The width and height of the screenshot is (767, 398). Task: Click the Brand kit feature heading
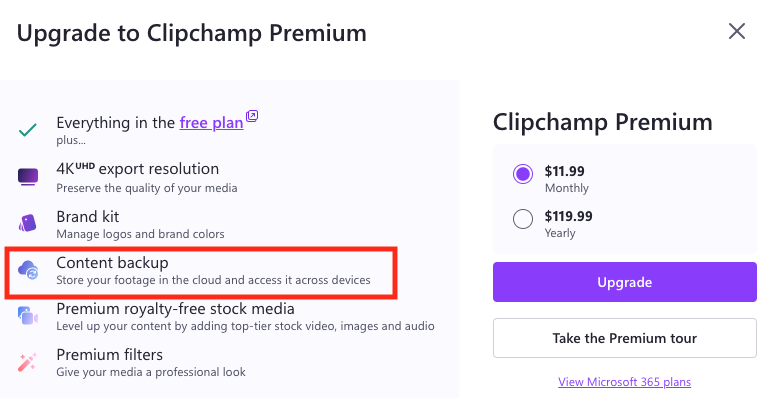[88, 217]
